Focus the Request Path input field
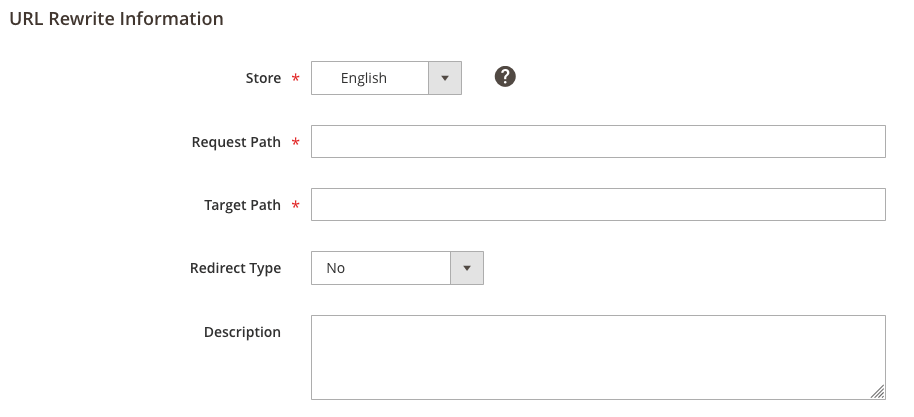Screen dimensions: 914x417 pos(598,141)
